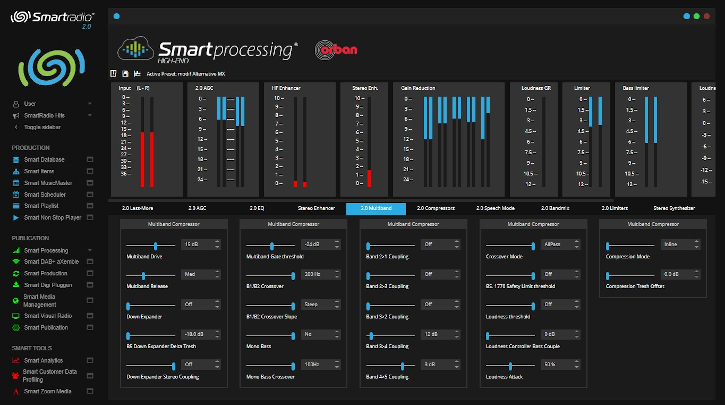Click the Gain Reduction meter panel

coord(449,140)
